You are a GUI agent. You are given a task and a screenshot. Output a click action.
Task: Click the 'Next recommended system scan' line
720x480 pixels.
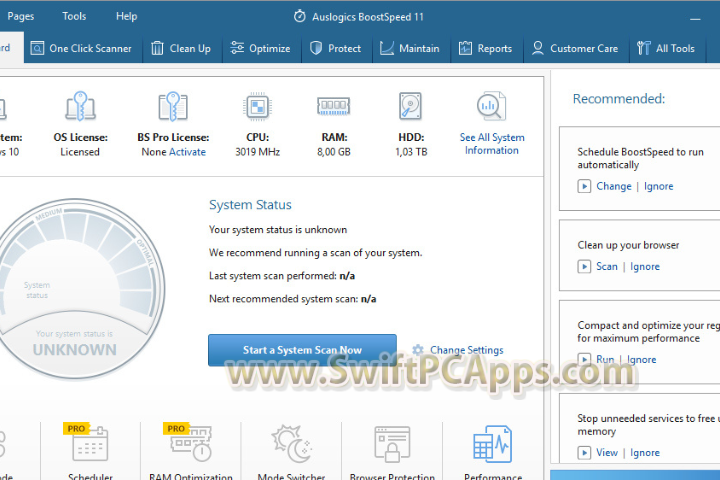point(292,299)
